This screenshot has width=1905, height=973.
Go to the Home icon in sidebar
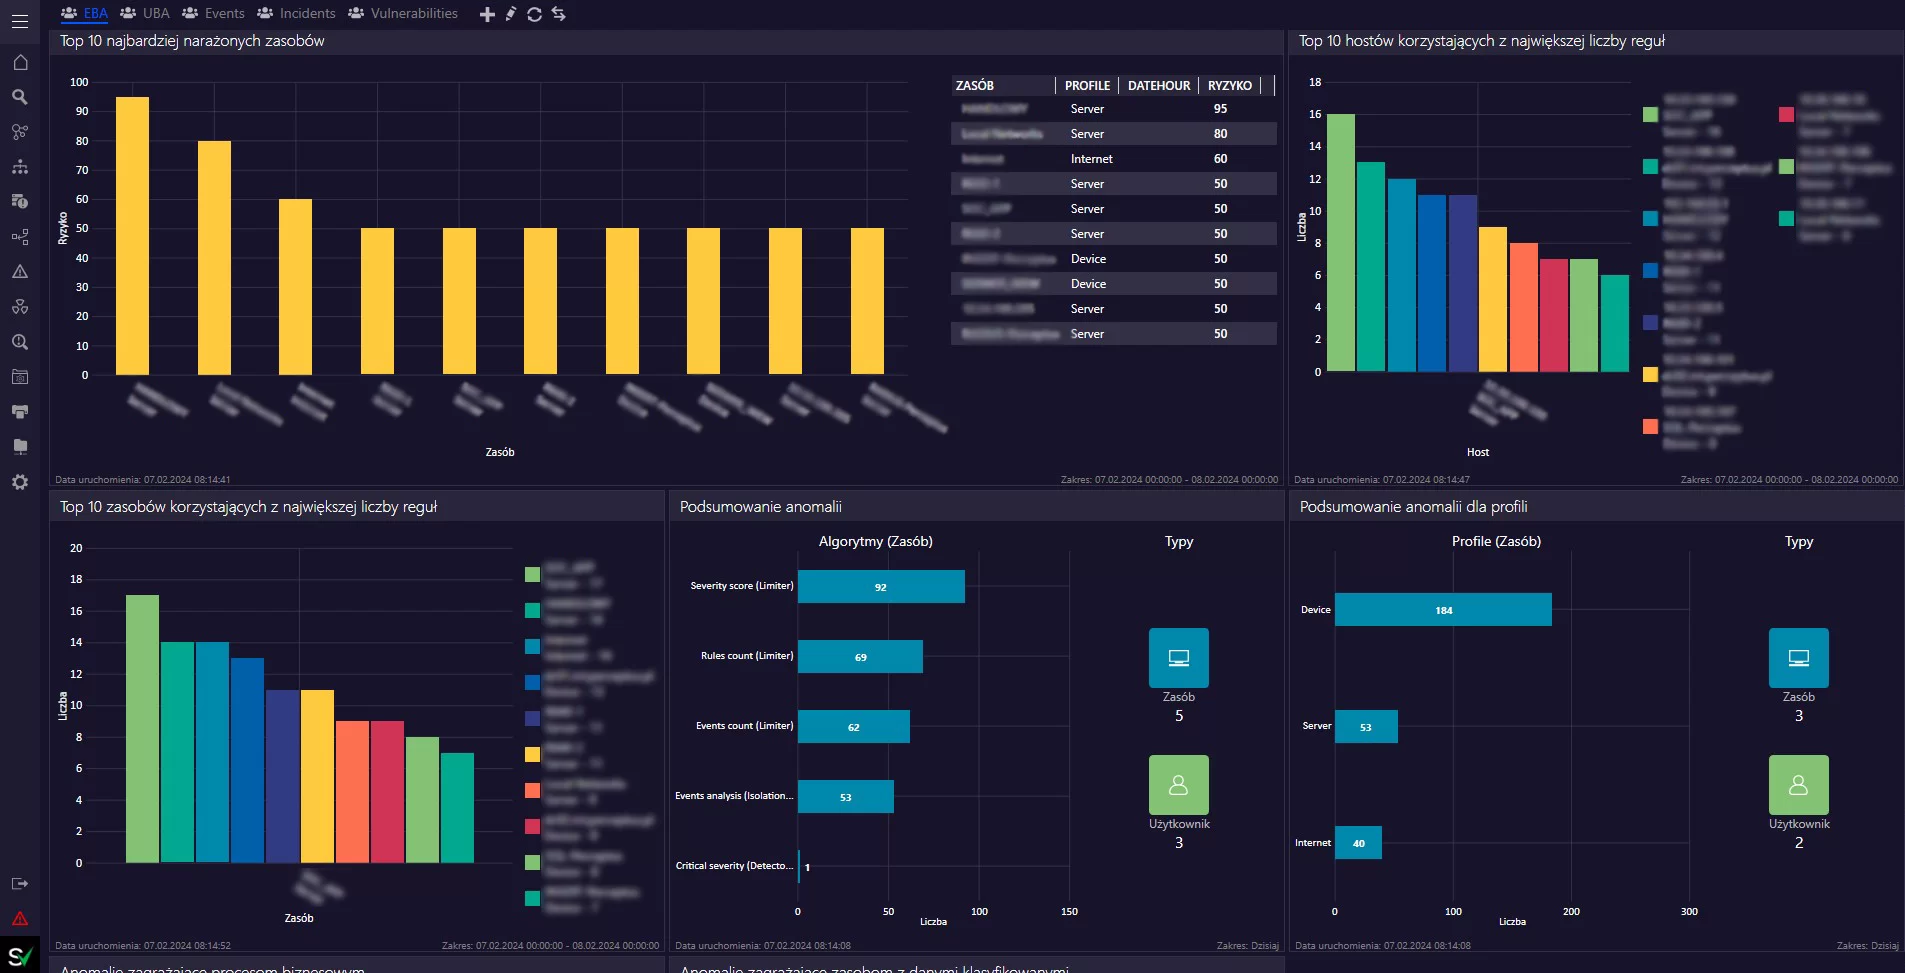20,63
